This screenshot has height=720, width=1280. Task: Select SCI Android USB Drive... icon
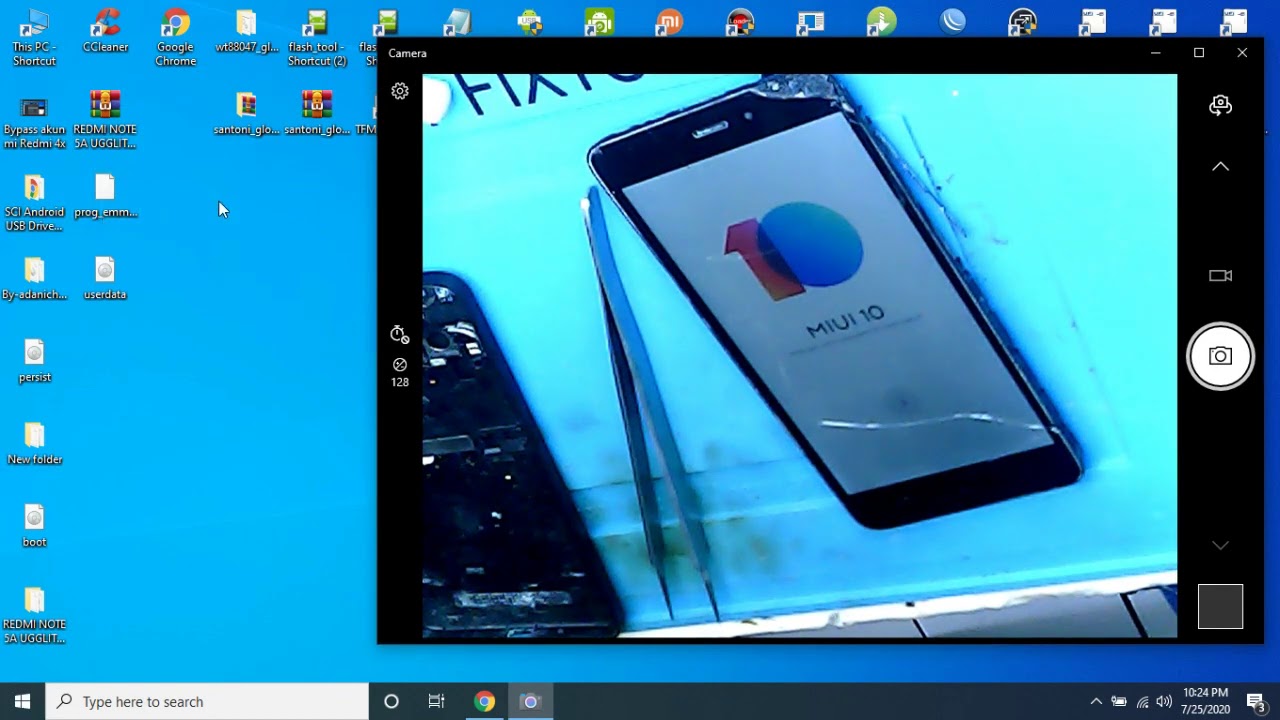coord(34,203)
